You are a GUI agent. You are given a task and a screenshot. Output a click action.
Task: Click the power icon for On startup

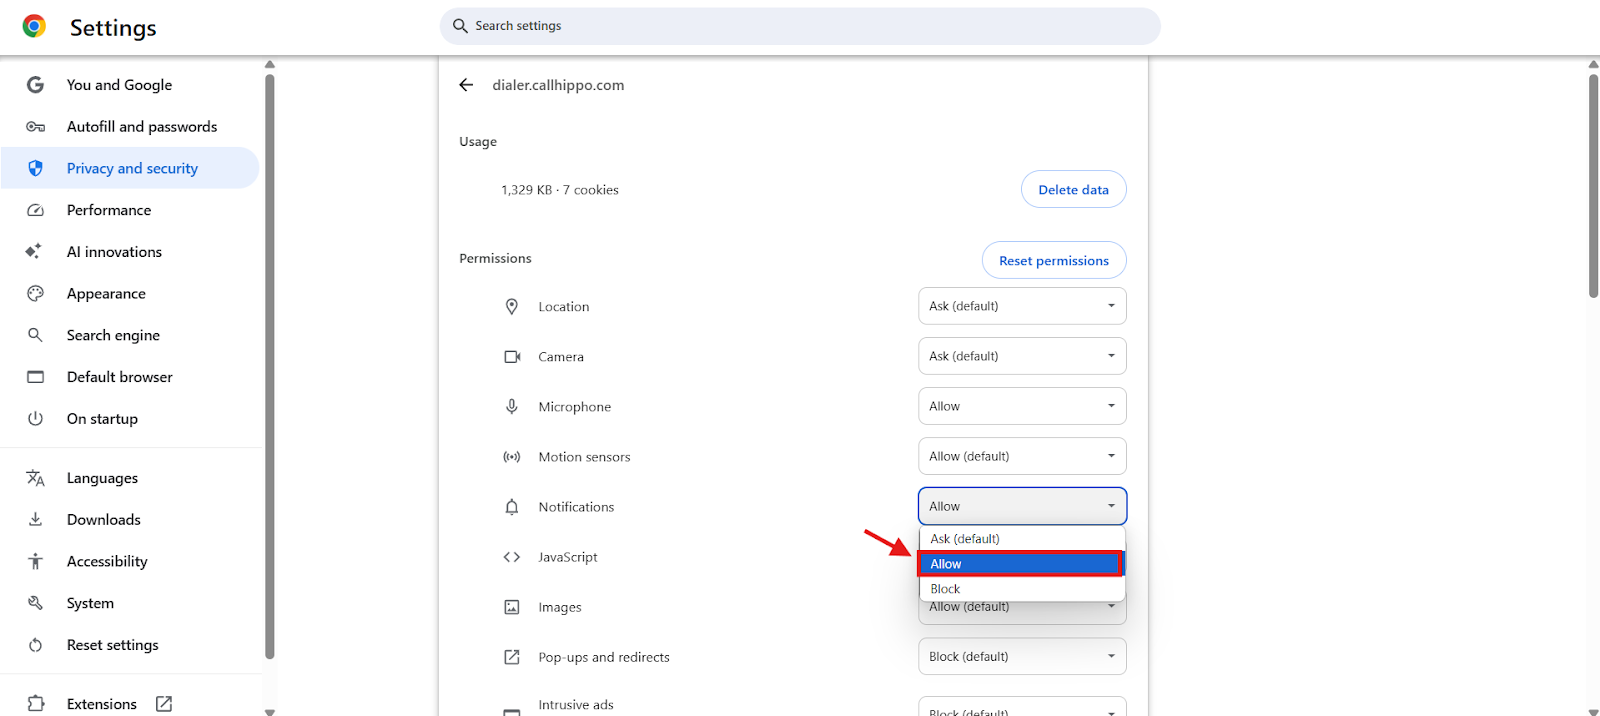[35, 419]
